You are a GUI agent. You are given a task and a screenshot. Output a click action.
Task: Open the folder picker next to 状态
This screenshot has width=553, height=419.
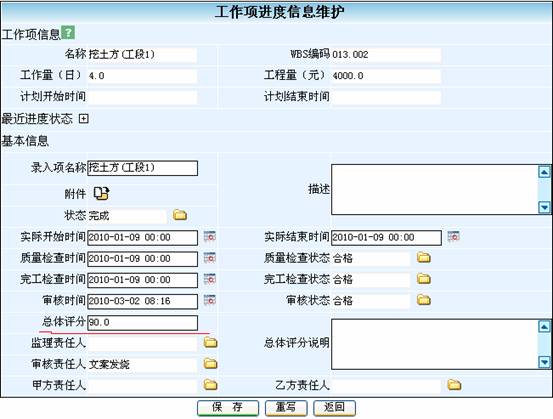(180, 215)
